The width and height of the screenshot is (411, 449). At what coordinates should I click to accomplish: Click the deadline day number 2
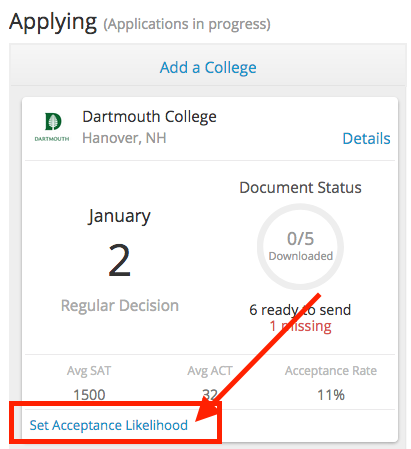[119, 260]
